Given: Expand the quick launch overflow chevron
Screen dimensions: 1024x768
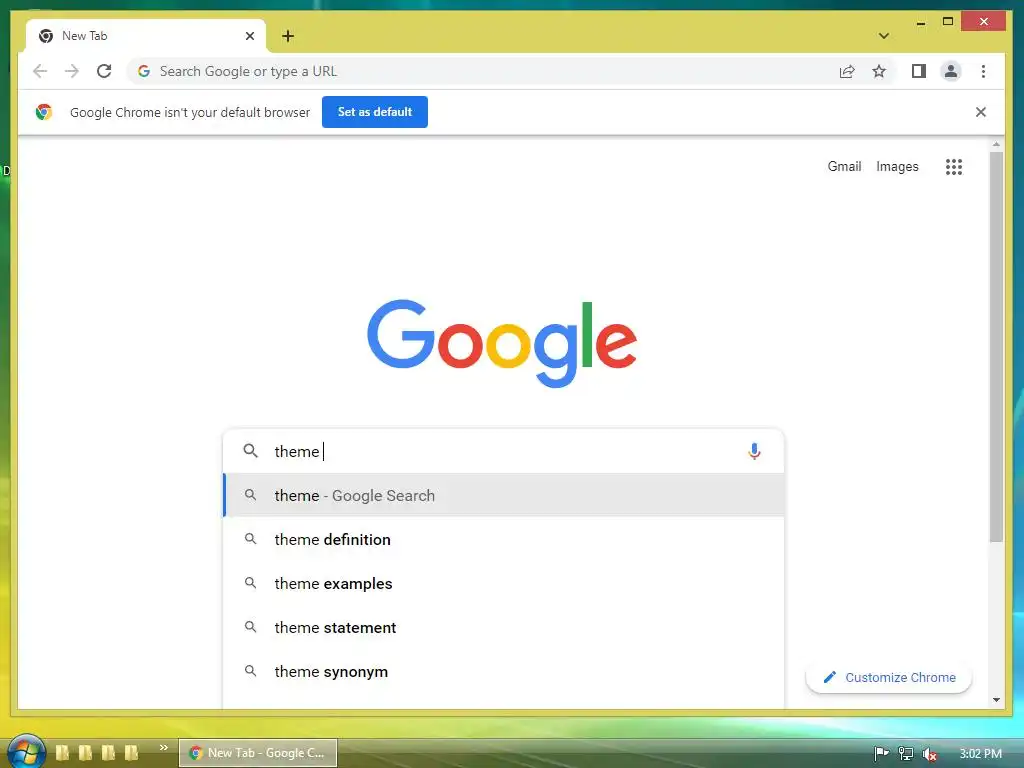Looking at the screenshot, I should [x=163, y=748].
